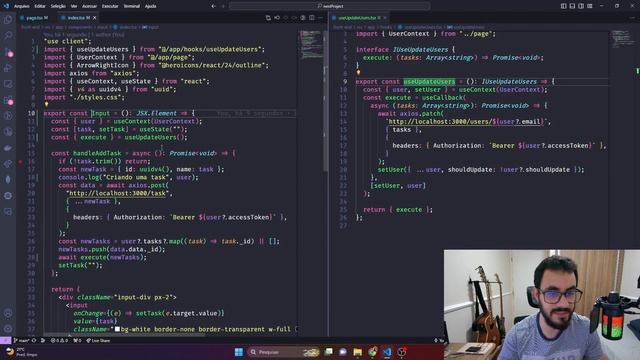Click the left editor horizontal scrollbar

(x=124, y=335)
